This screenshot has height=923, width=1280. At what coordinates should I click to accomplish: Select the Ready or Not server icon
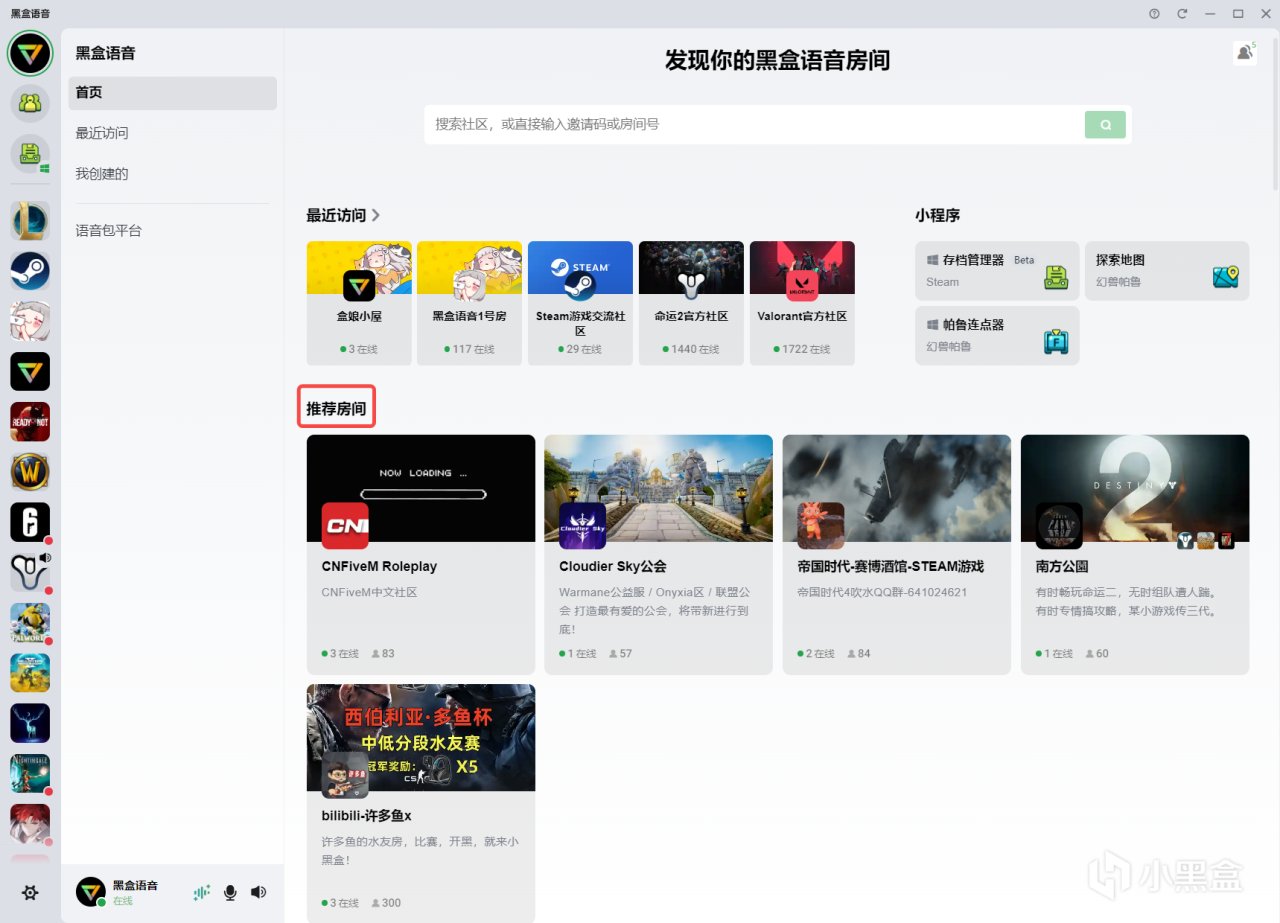click(x=30, y=422)
